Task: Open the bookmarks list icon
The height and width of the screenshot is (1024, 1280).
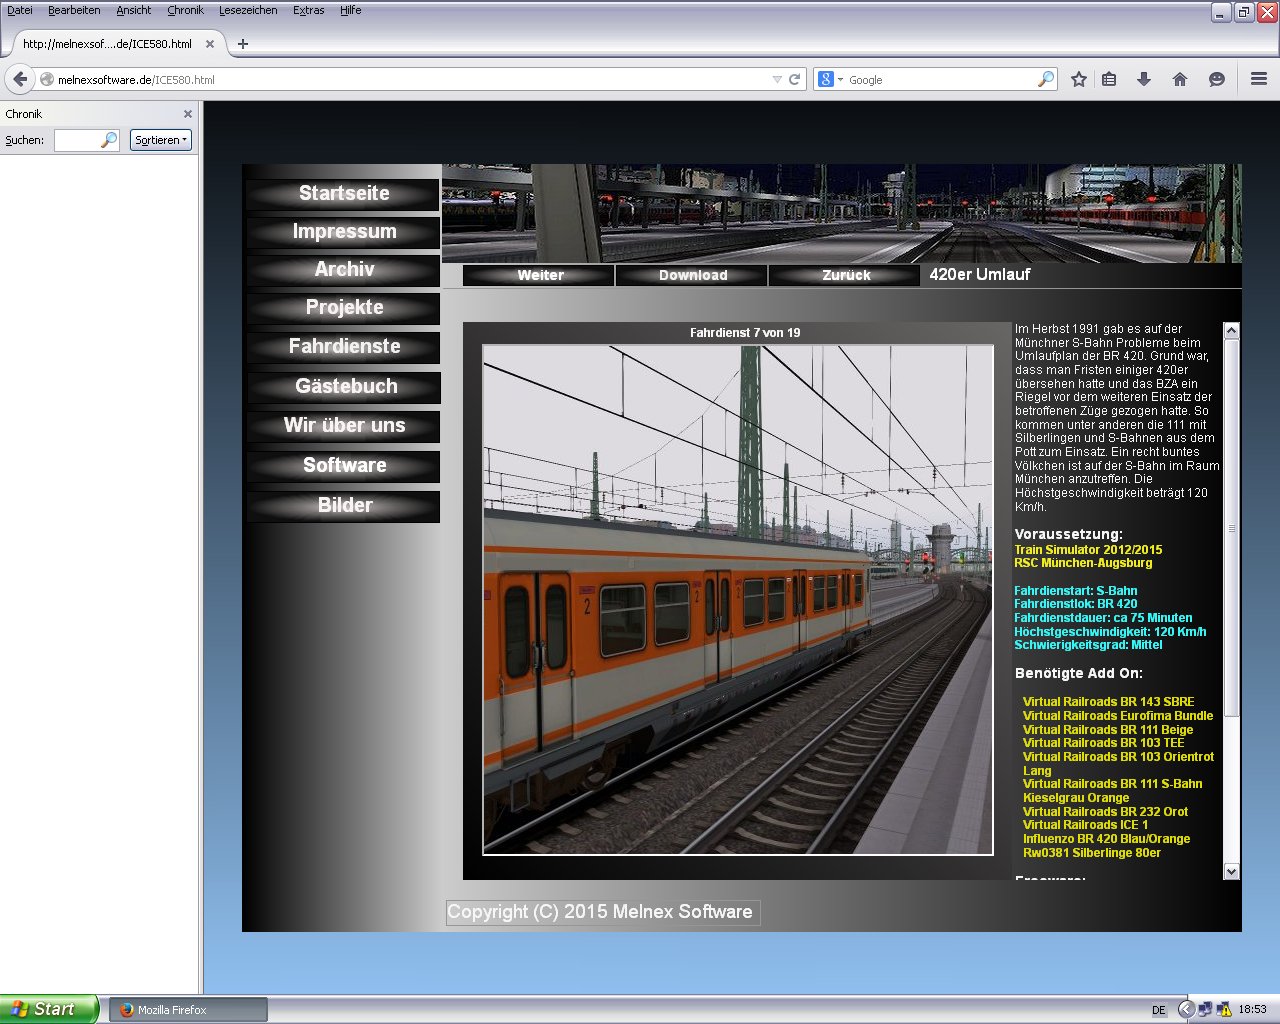Action: click(x=1109, y=79)
